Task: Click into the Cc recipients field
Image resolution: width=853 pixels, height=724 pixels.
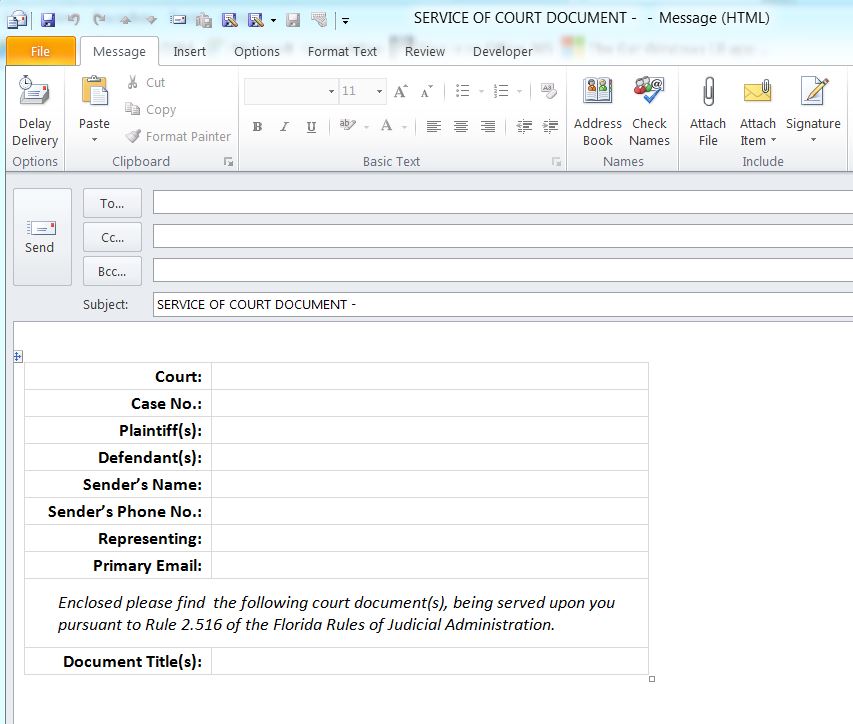Action: click(x=503, y=236)
